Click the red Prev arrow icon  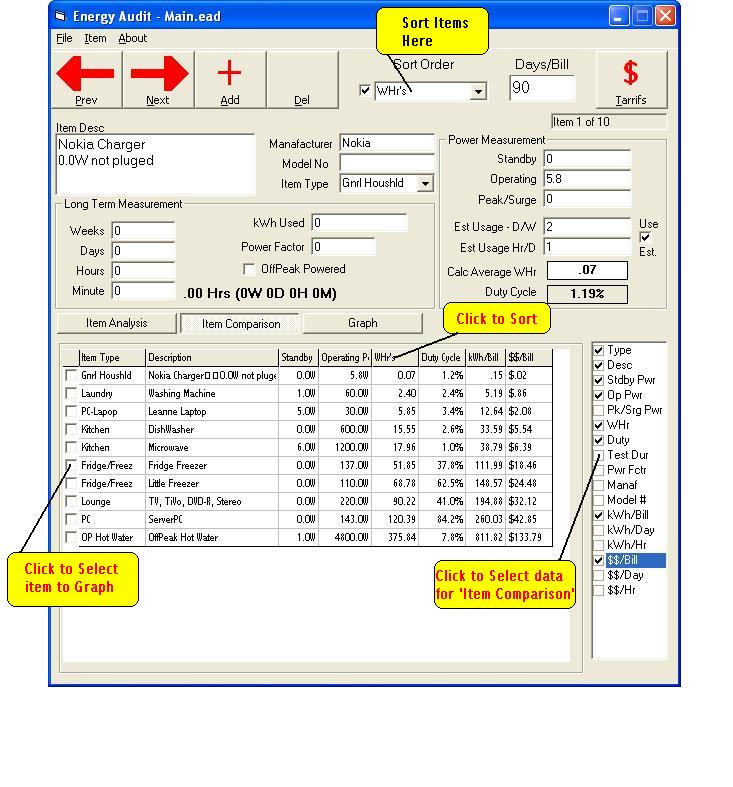85,74
